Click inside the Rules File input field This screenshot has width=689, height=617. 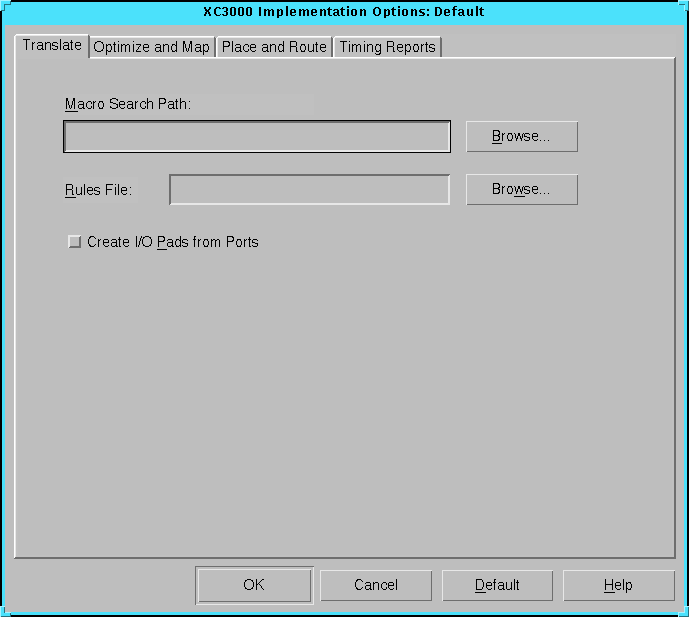[309, 190]
